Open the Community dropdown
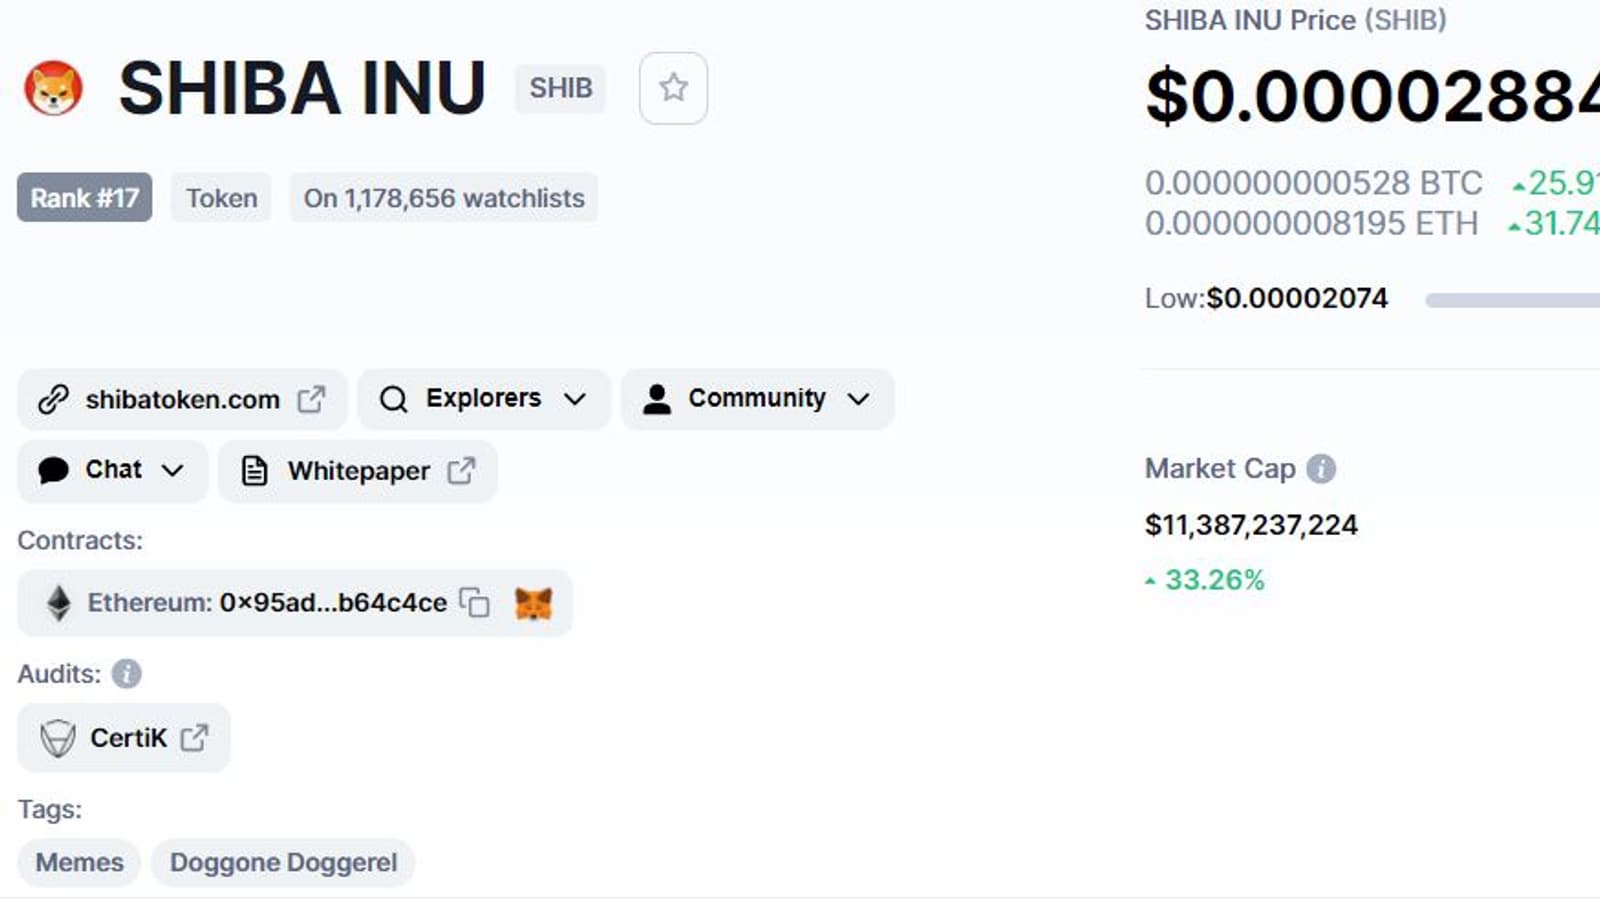1600x900 pixels. (757, 399)
